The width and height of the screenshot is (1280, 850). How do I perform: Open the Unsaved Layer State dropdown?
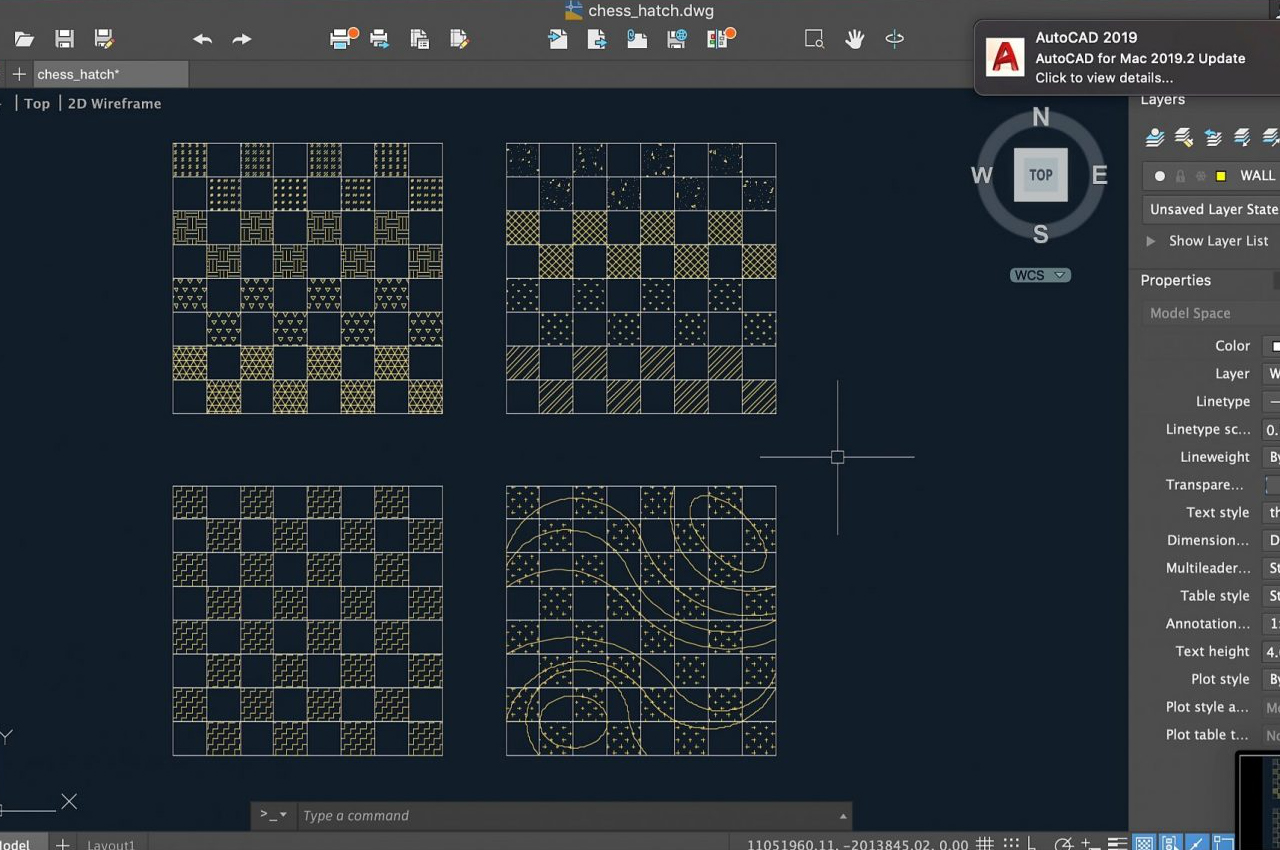click(x=1212, y=209)
